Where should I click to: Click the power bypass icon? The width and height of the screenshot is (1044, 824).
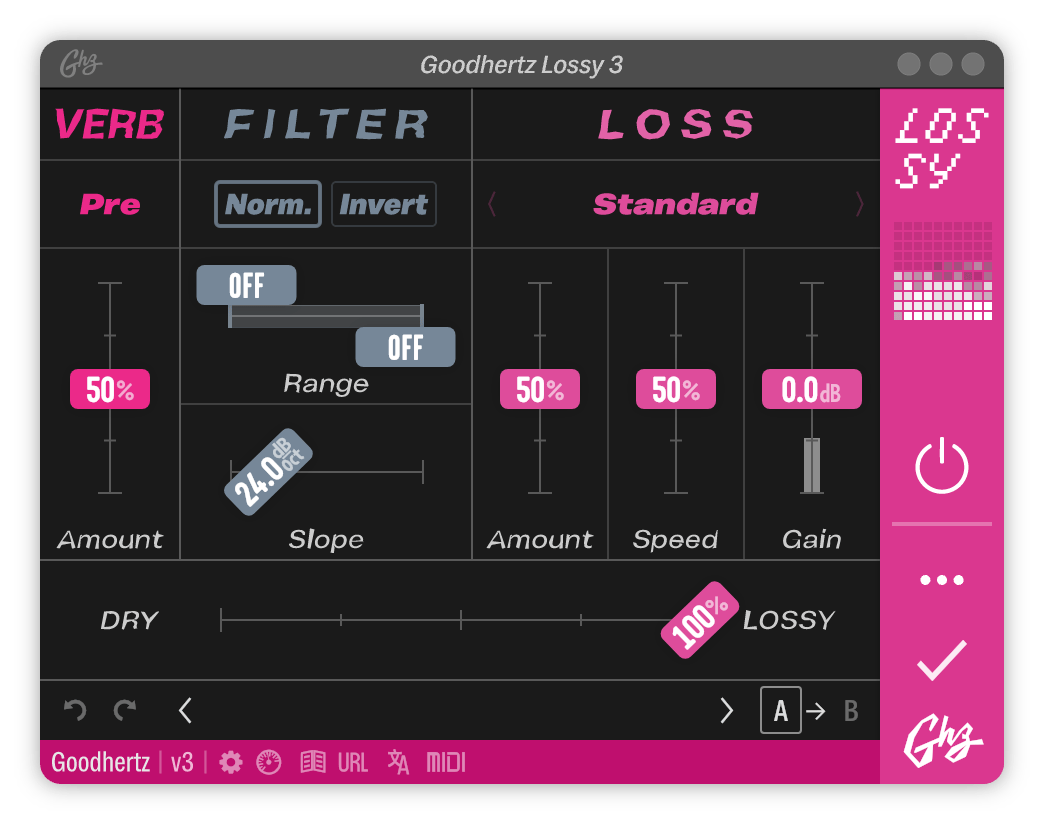pos(941,465)
